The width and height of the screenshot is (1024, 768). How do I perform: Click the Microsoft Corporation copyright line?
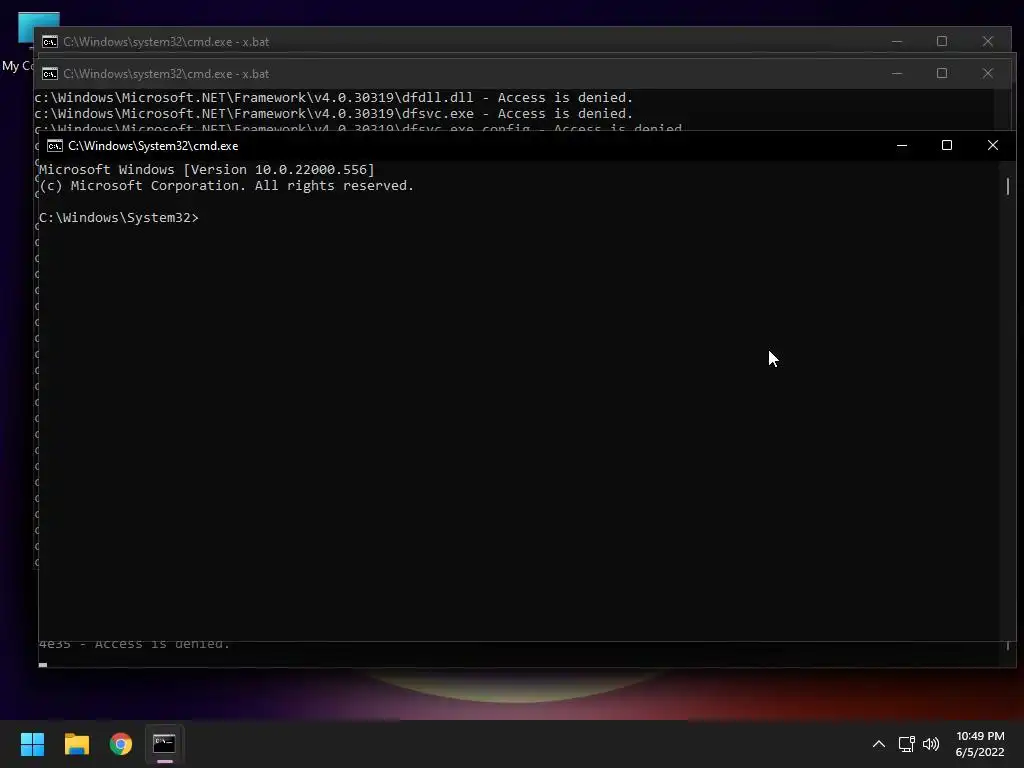click(x=226, y=185)
